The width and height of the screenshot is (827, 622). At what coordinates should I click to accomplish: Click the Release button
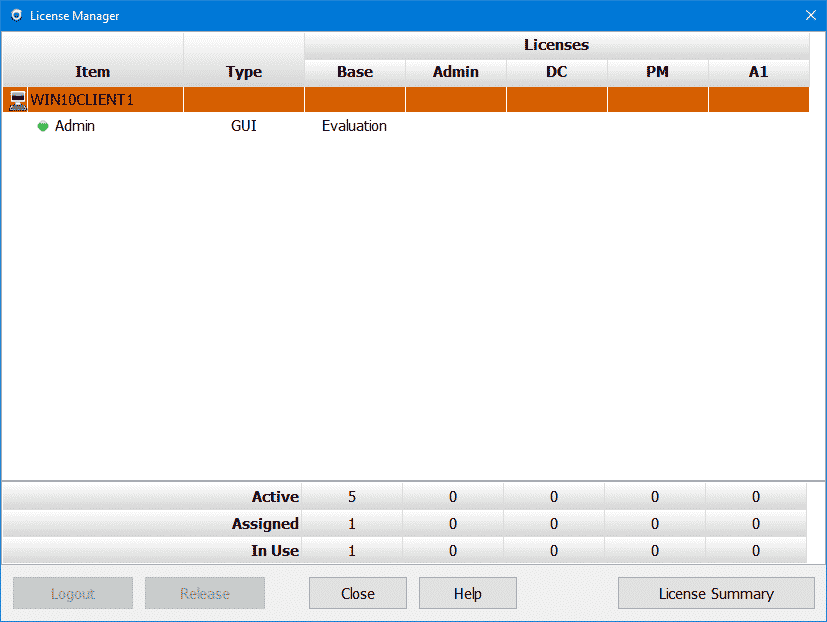(205, 593)
